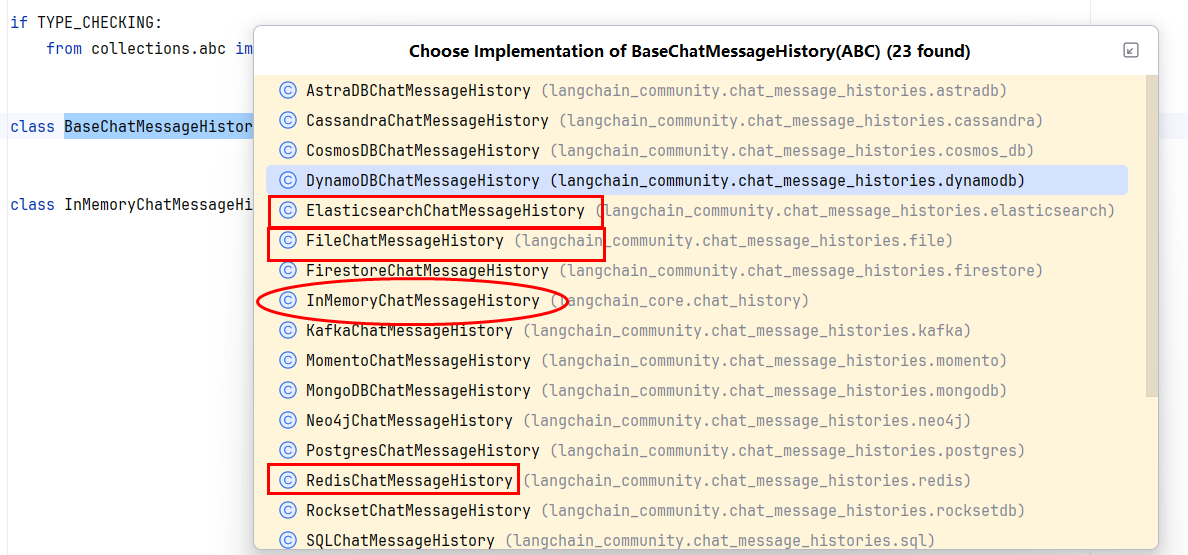Select MomentoChatMessageHistory implementation
1188x555 pixels.
[x=697, y=360]
